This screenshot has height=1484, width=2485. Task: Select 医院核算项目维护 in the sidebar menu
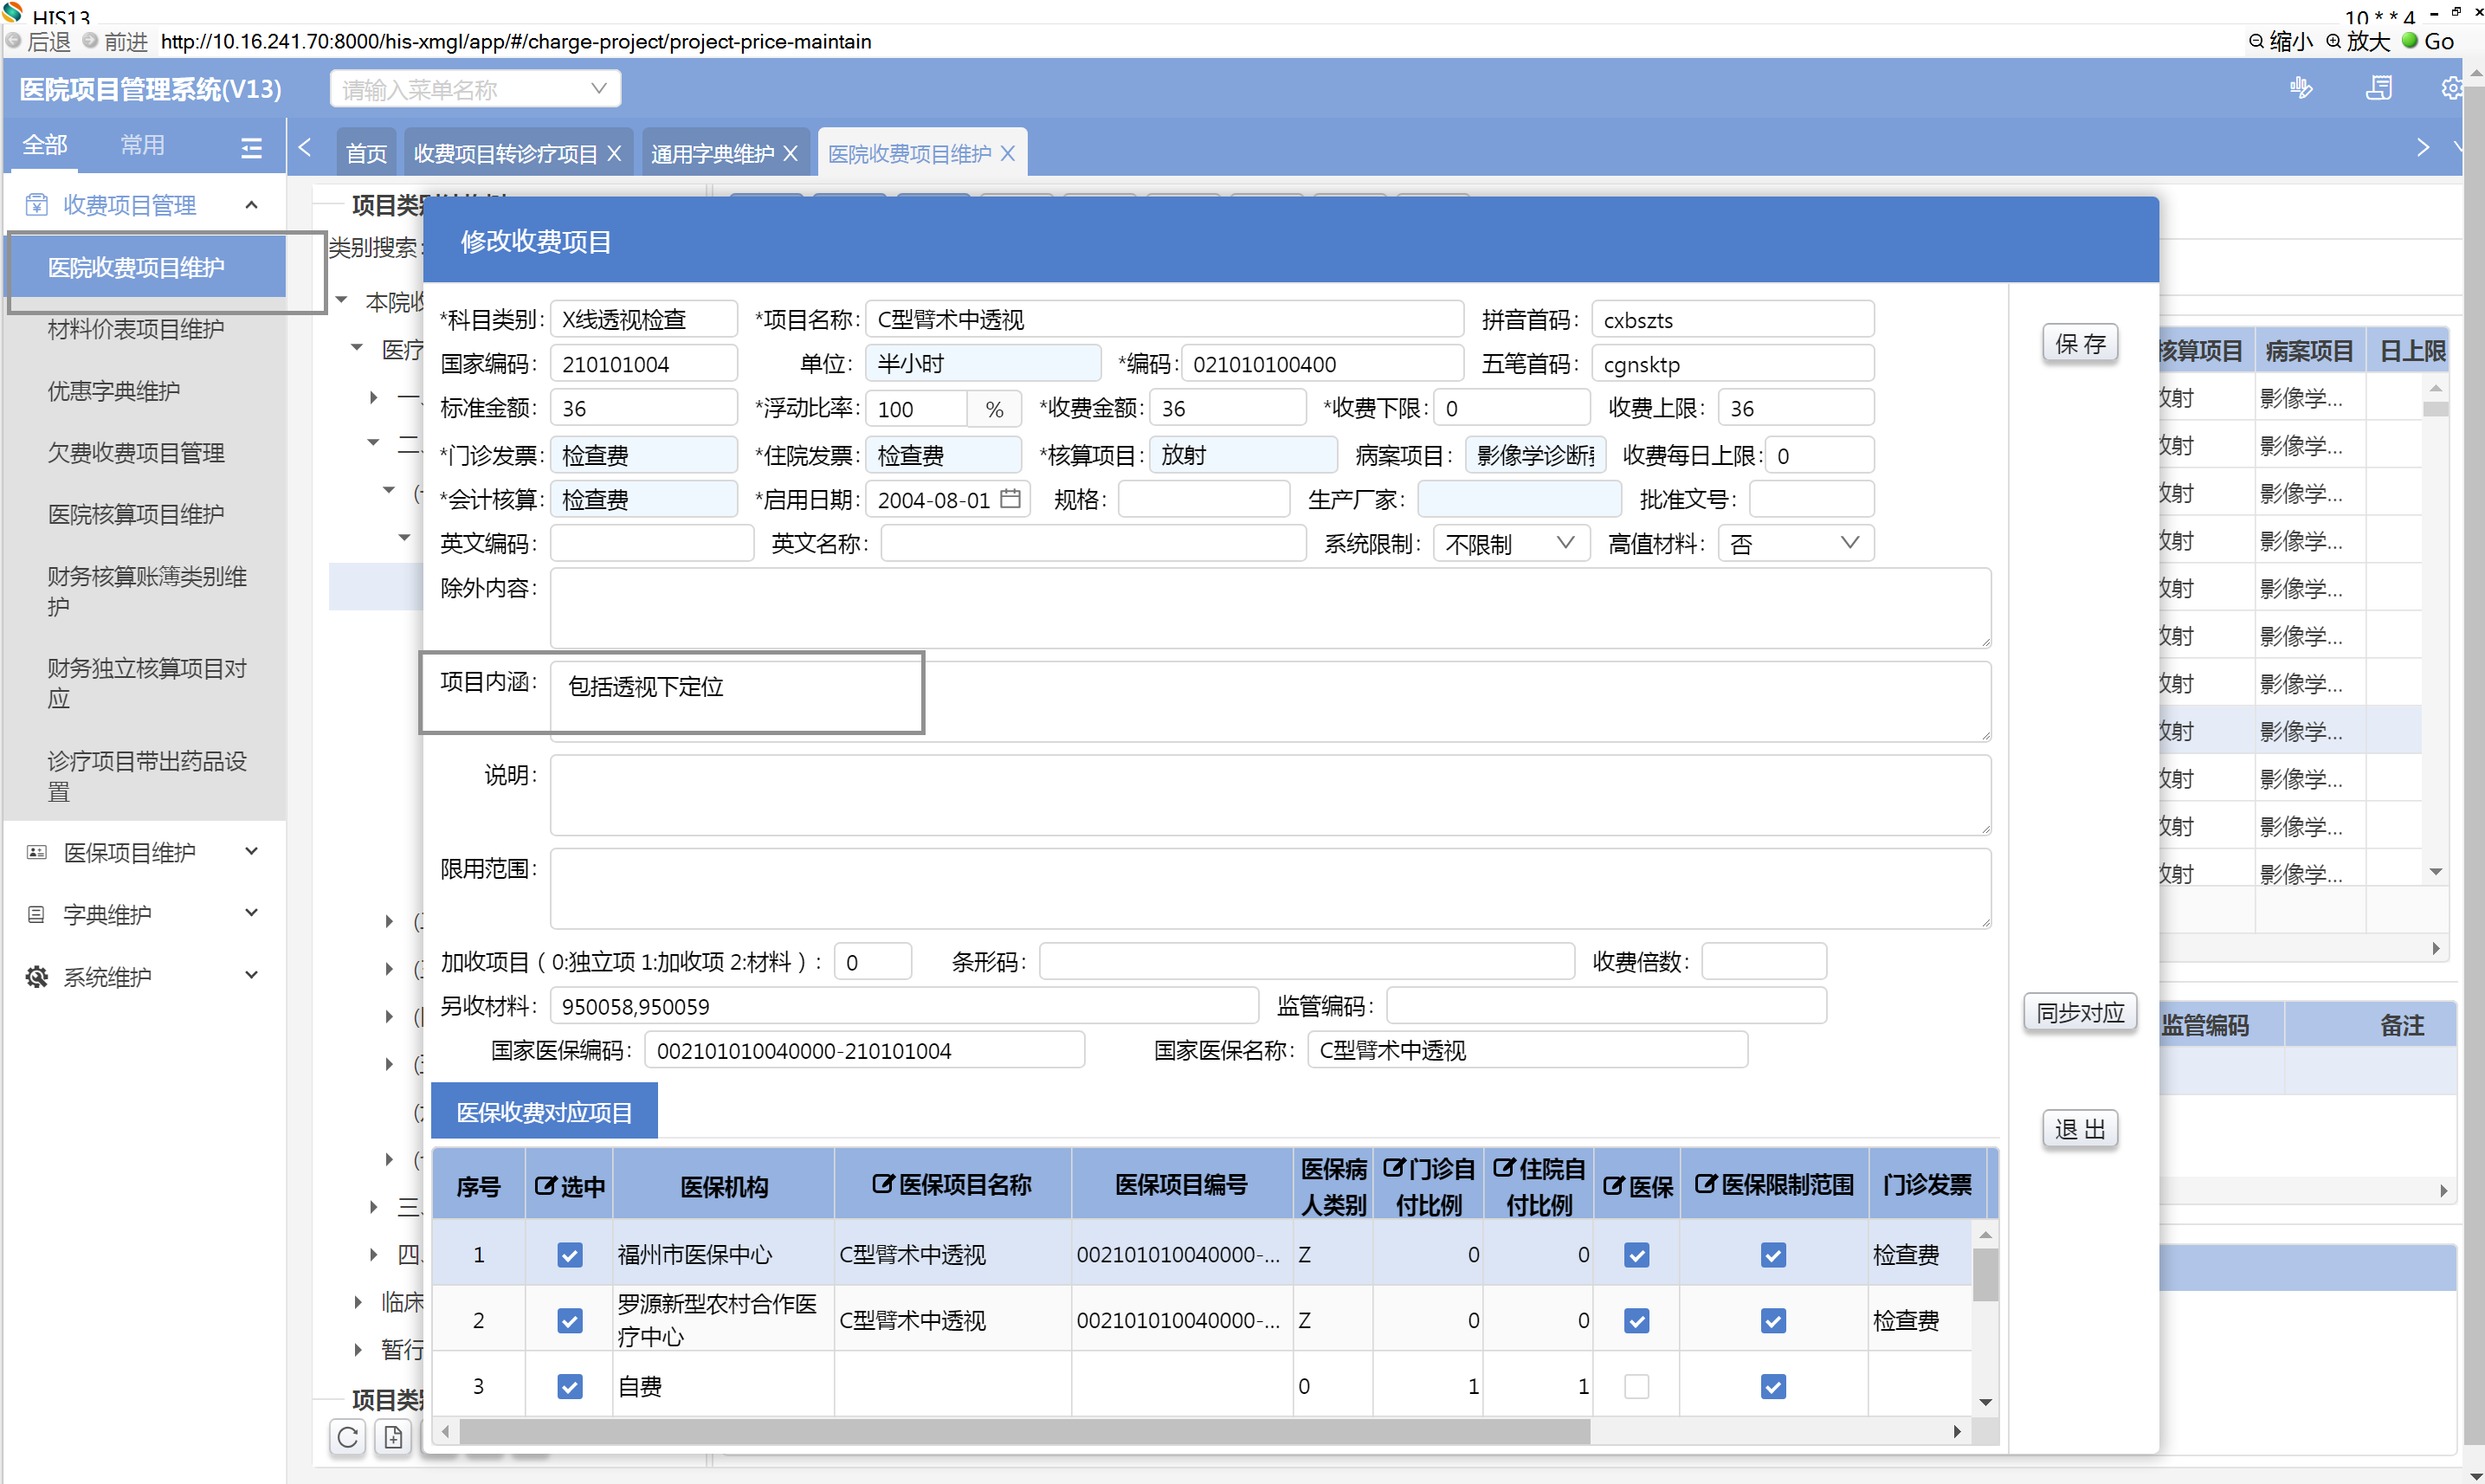[136, 514]
